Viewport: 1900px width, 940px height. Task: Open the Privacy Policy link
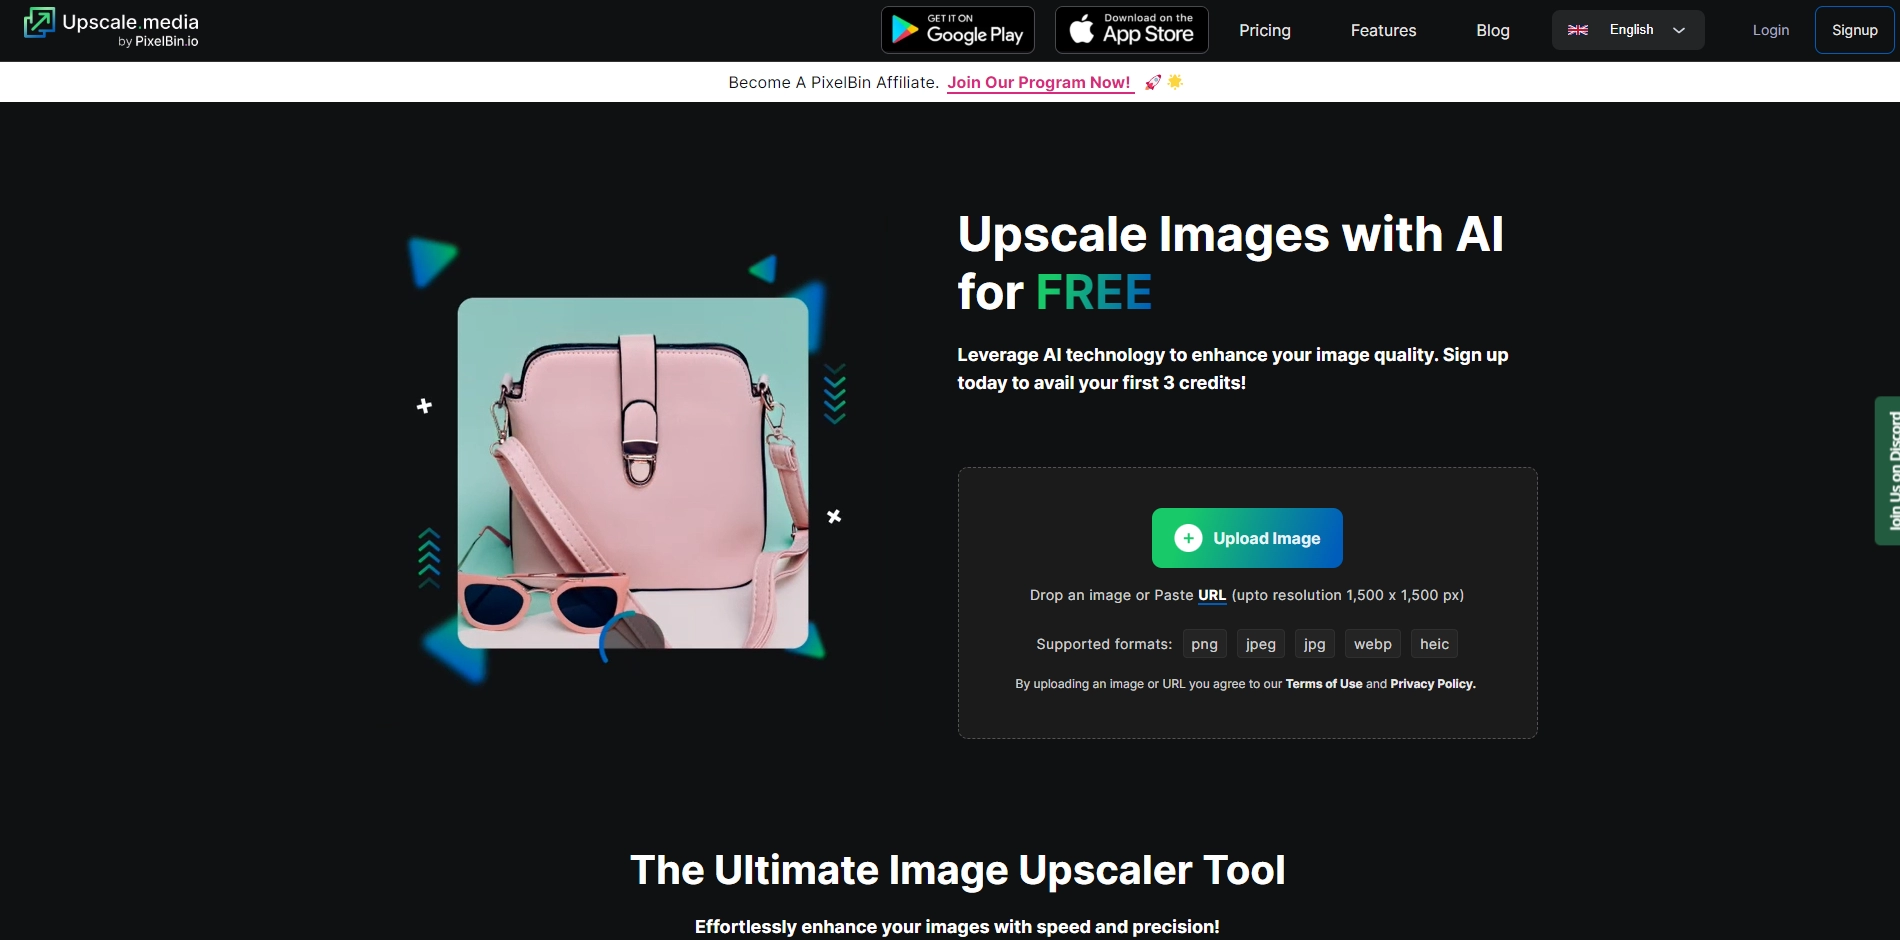point(1432,684)
